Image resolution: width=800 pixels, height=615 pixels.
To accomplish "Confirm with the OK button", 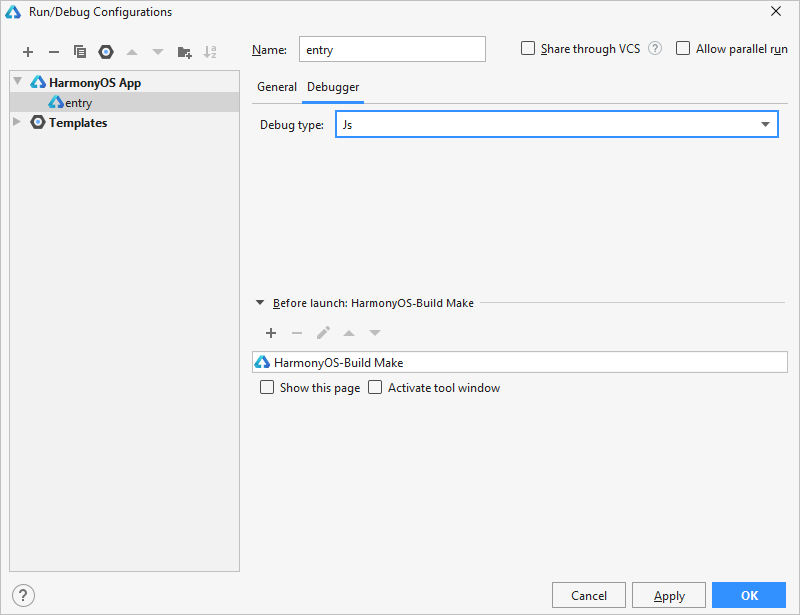I will pos(749,595).
